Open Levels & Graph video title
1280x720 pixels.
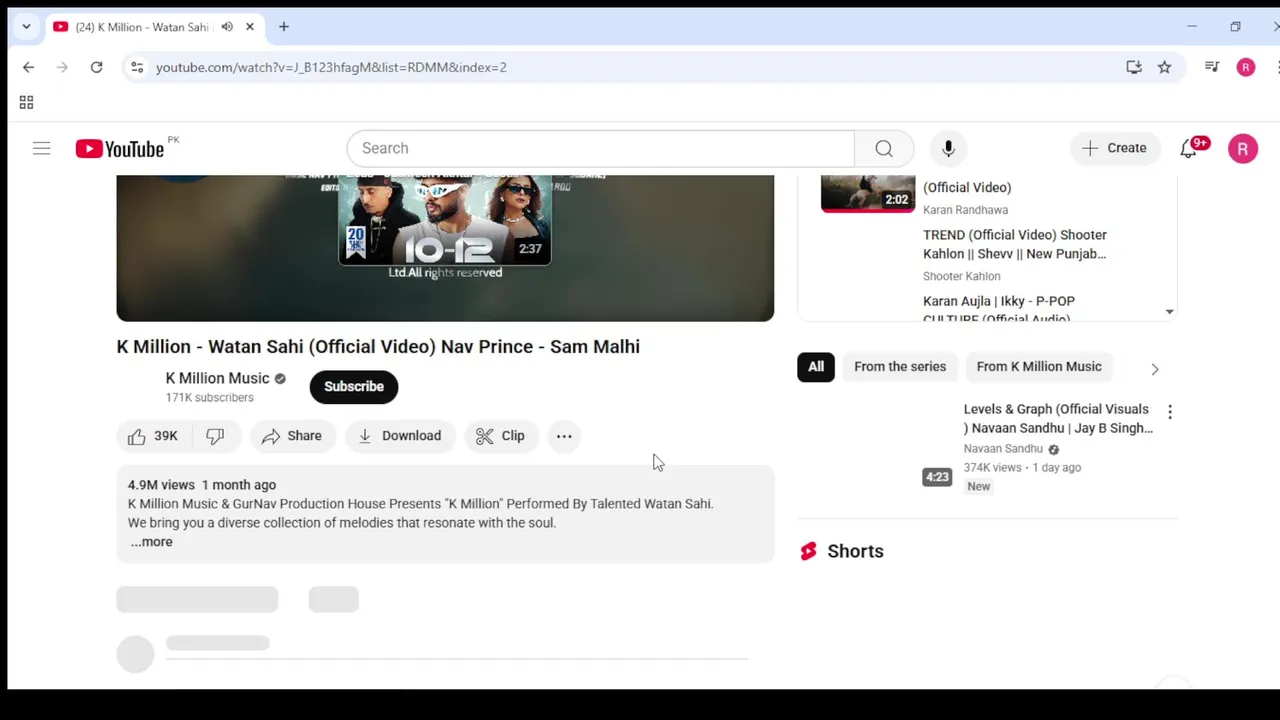[x=1058, y=418]
